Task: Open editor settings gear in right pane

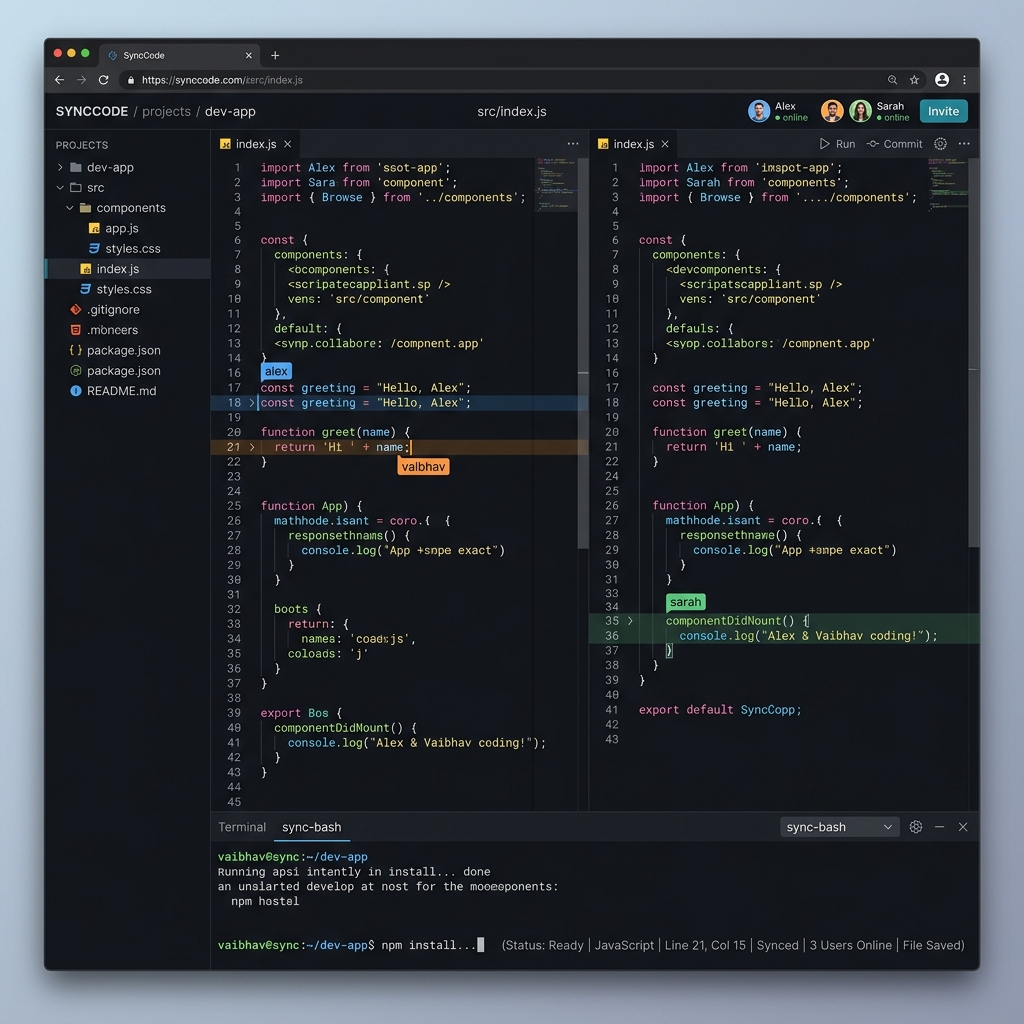Action: pyautogui.click(x=940, y=144)
